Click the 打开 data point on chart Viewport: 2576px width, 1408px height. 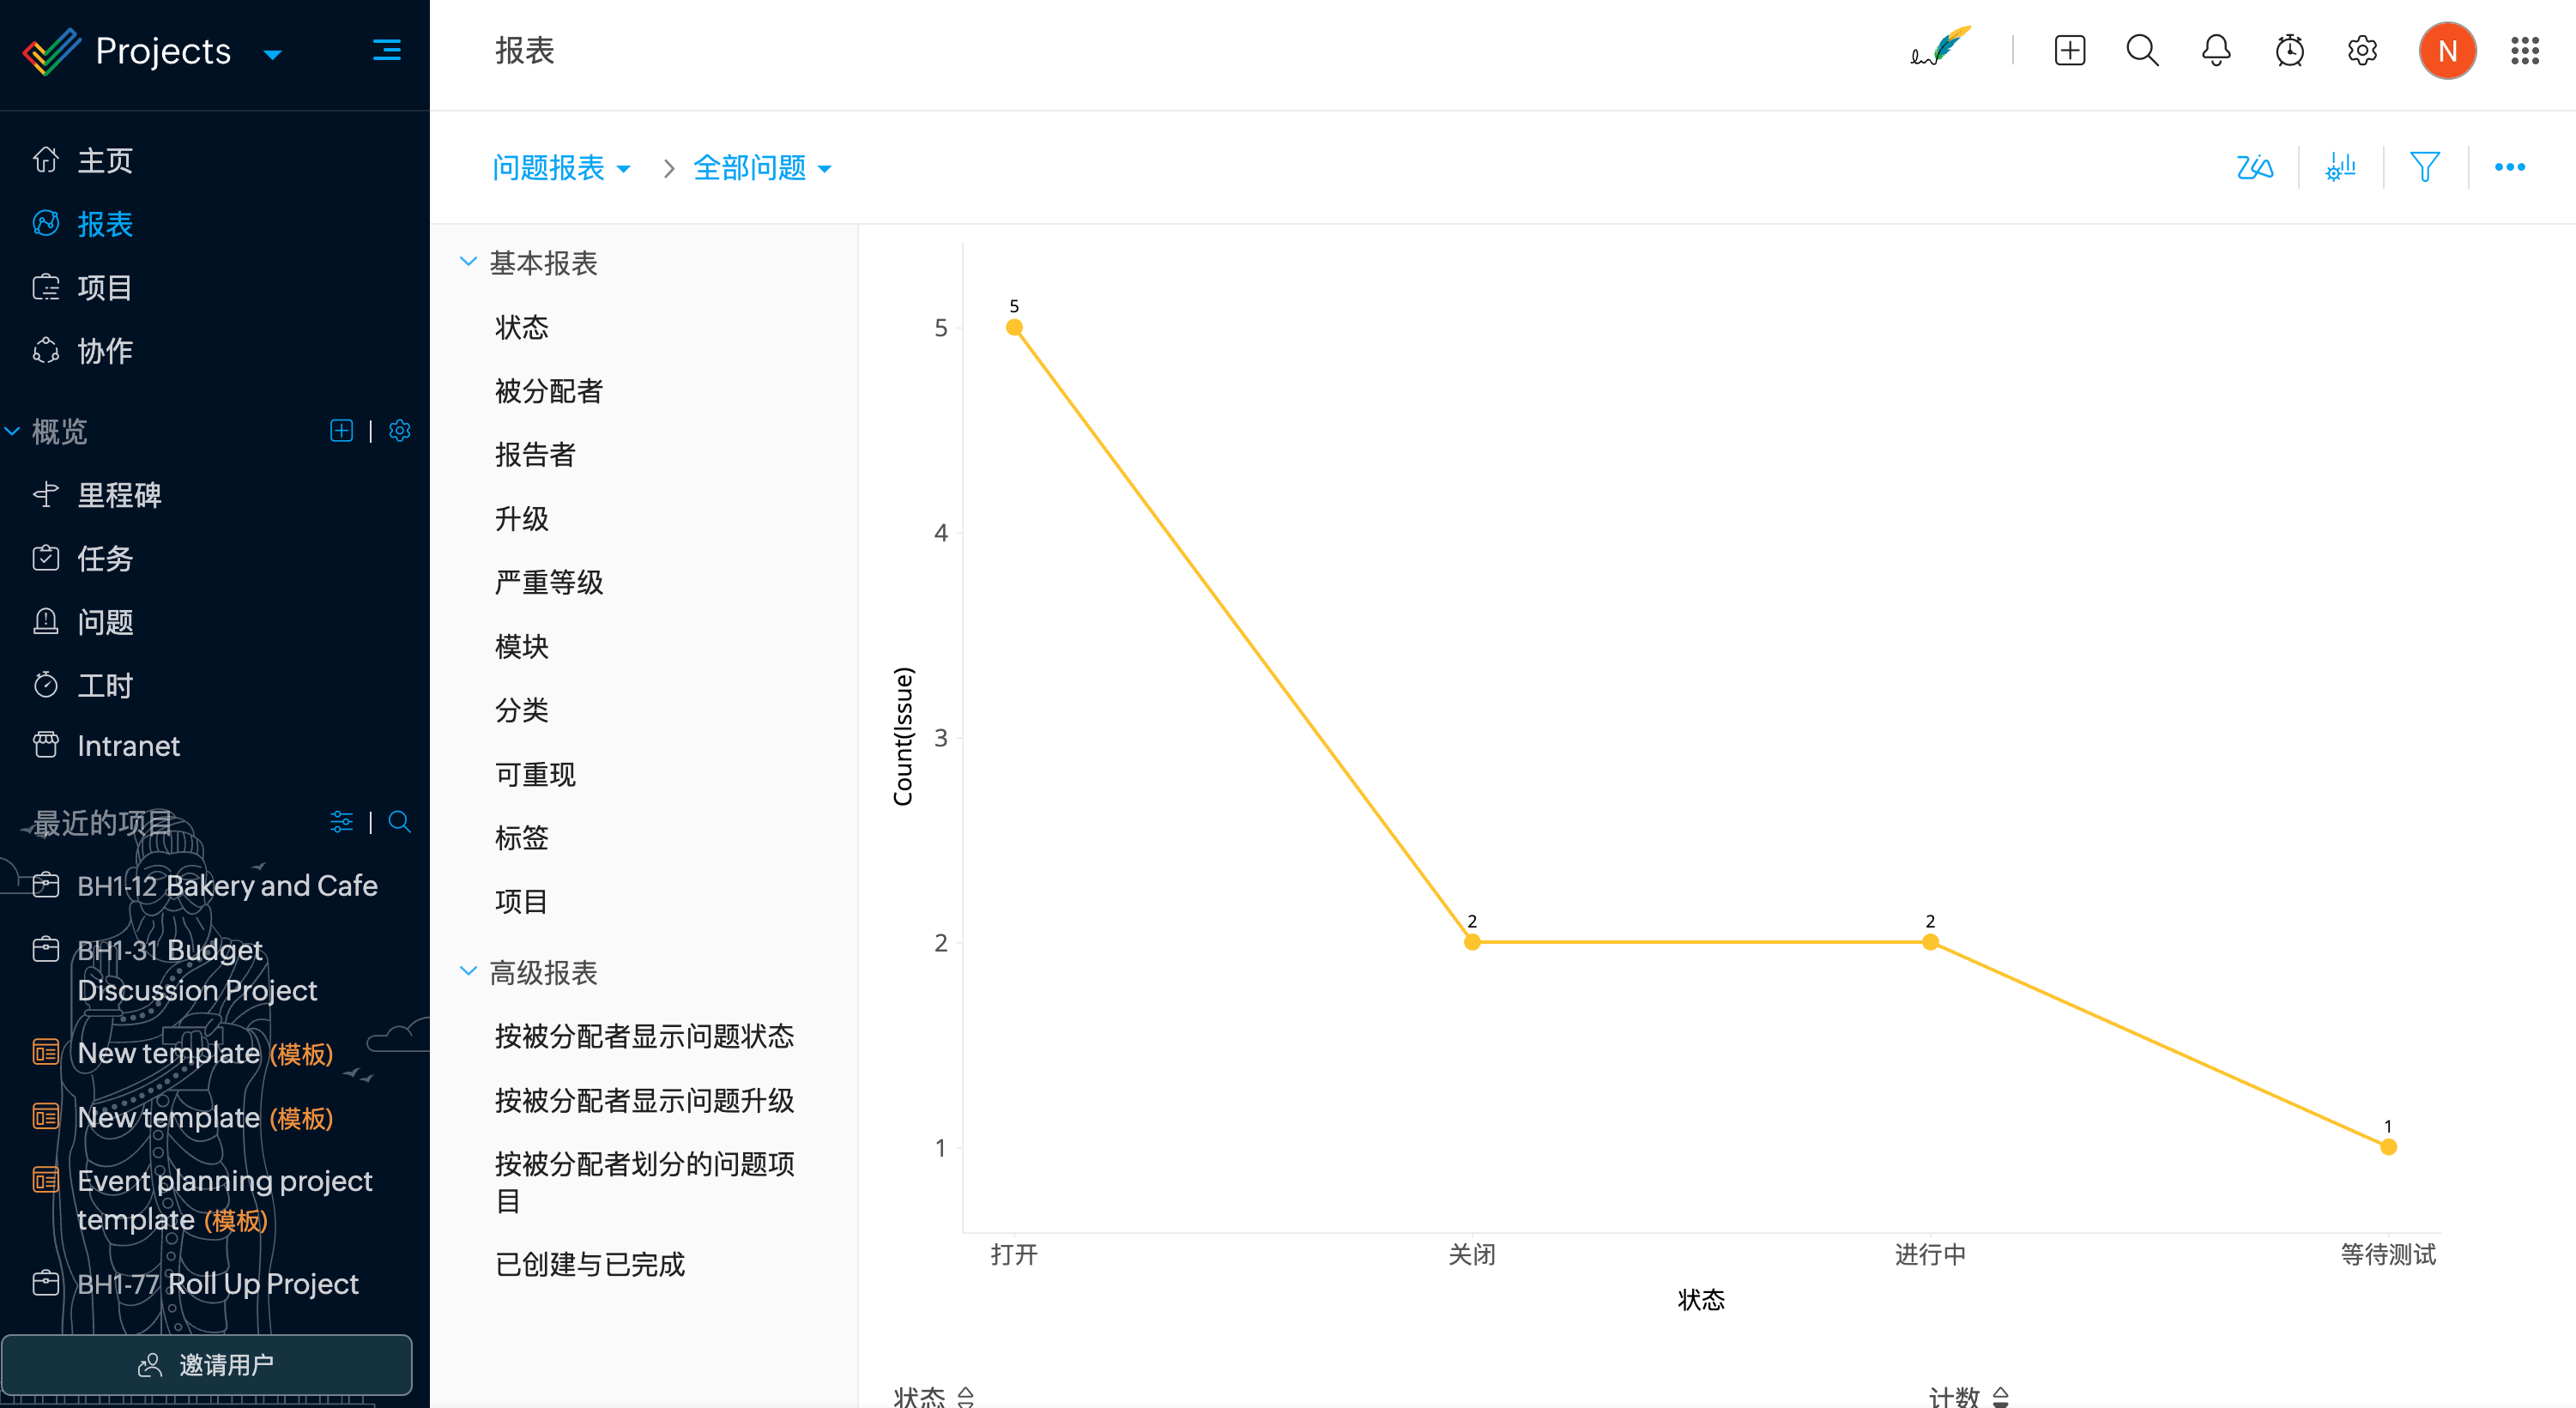coord(1014,327)
